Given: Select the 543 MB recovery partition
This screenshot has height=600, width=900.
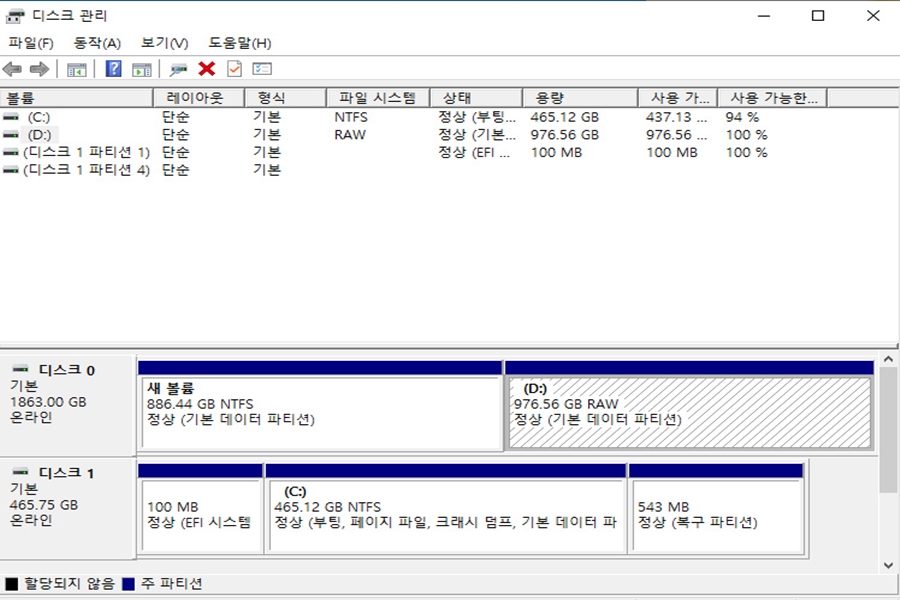Looking at the screenshot, I should pos(716,509).
